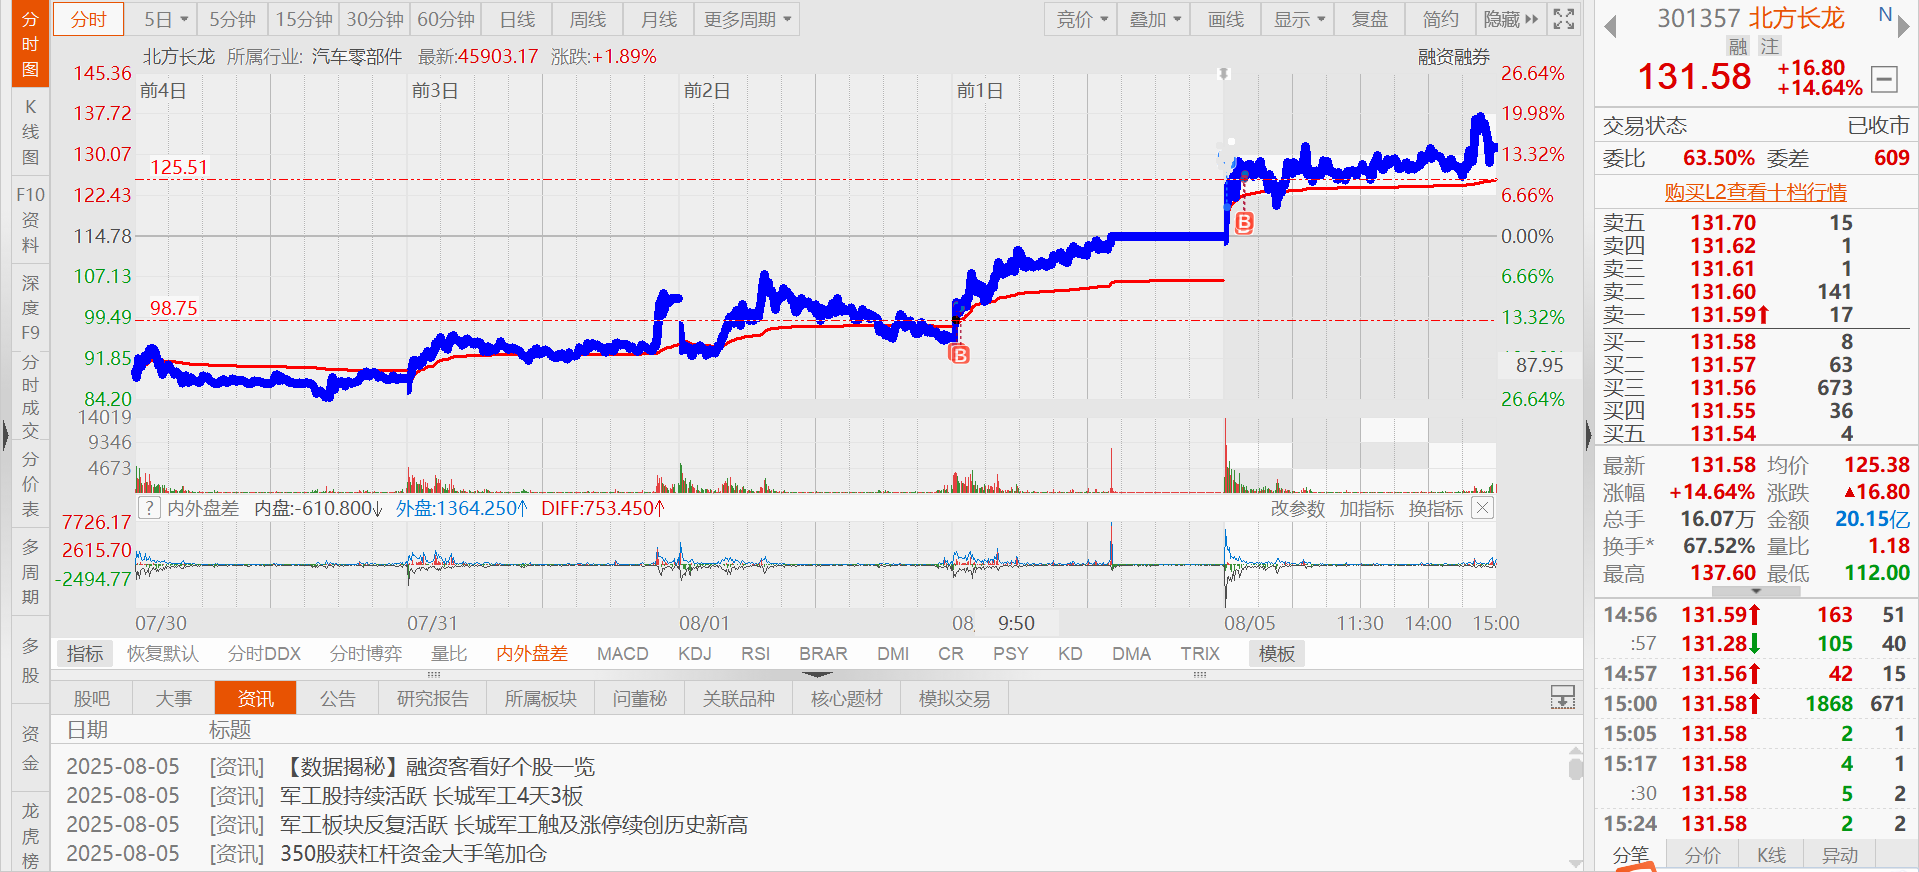Open the 竞价 dropdown
Image resolution: width=1919 pixels, height=872 pixels.
(1082, 19)
